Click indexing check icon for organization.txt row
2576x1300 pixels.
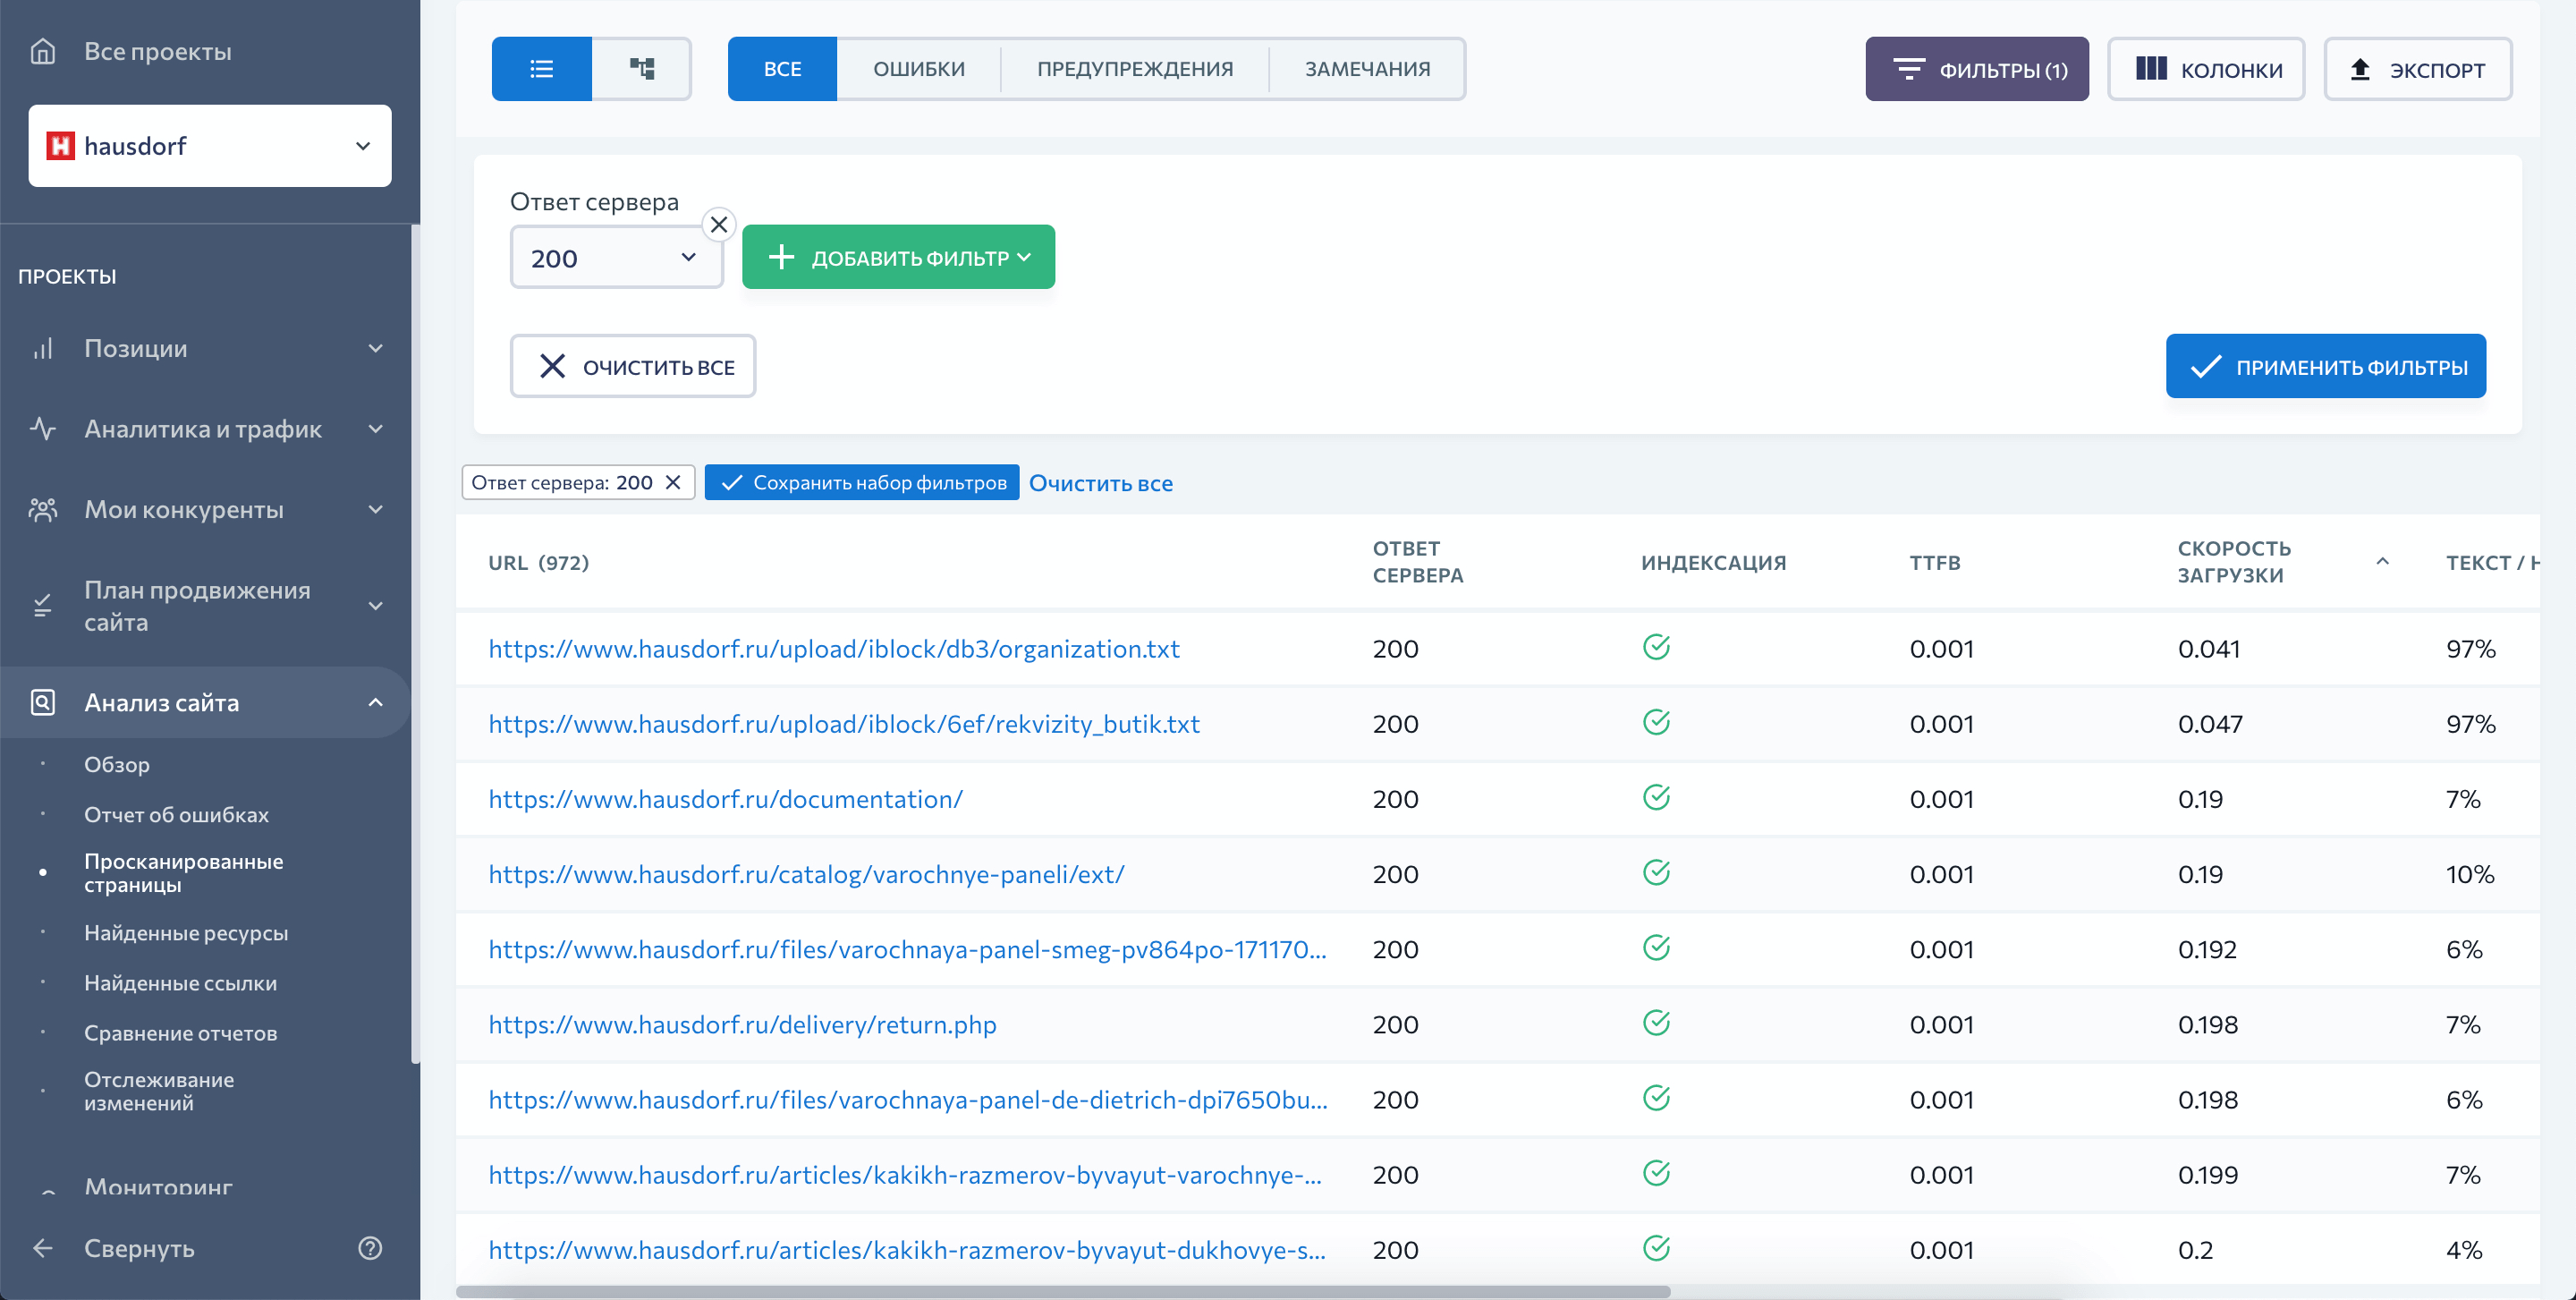(1656, 647)
